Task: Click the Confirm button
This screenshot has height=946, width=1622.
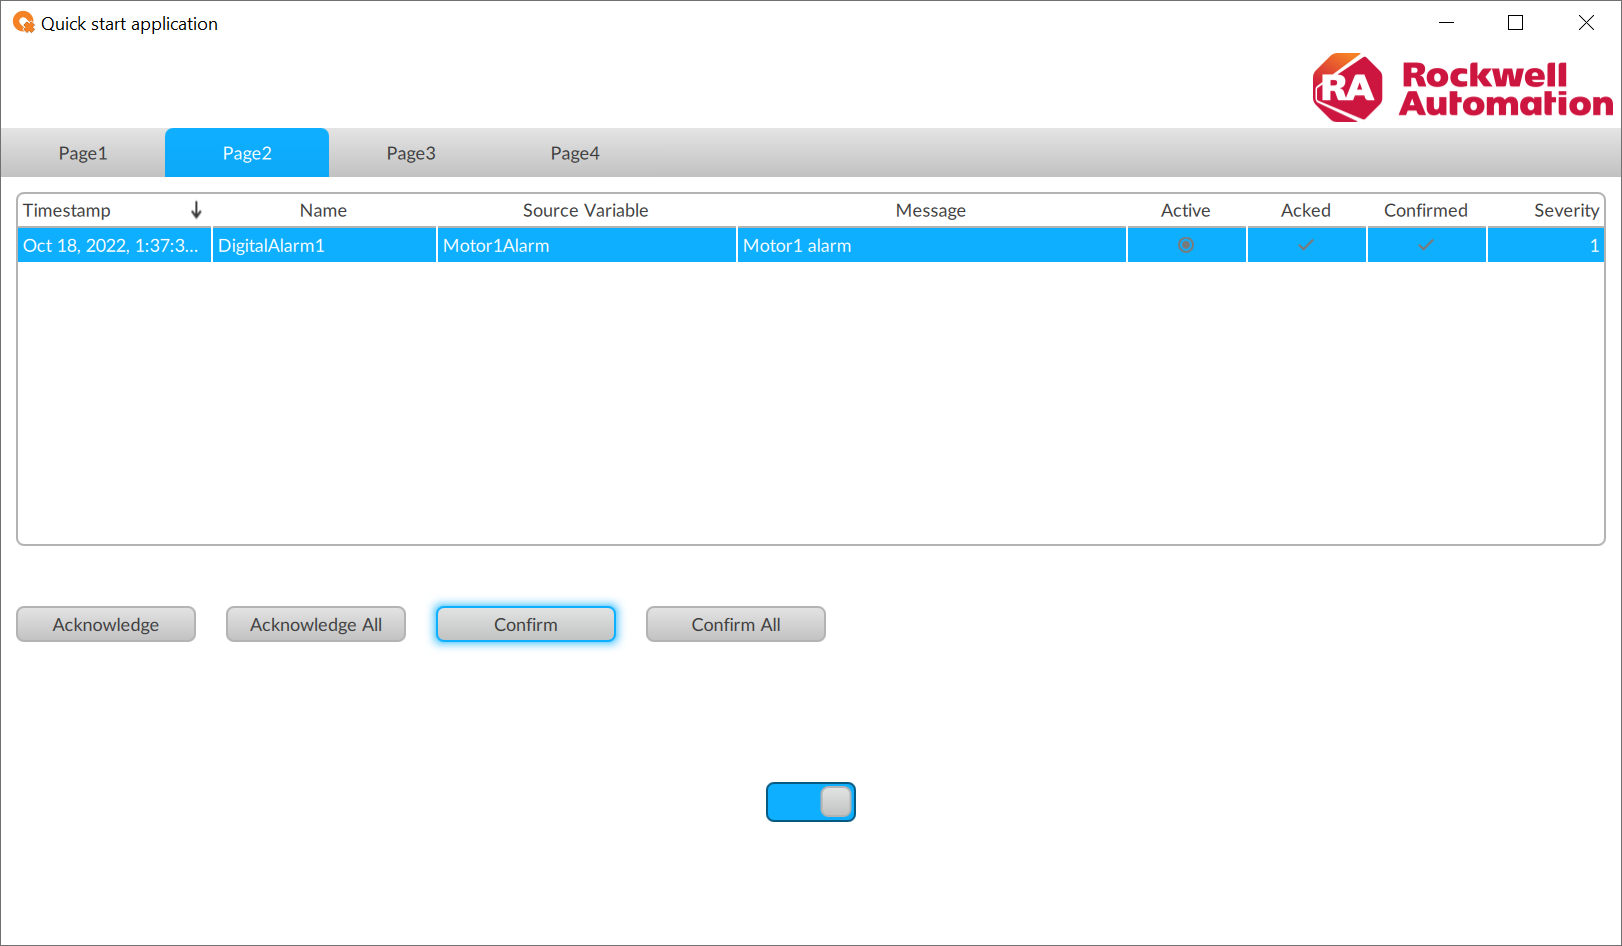Action: tap(526, 624)
